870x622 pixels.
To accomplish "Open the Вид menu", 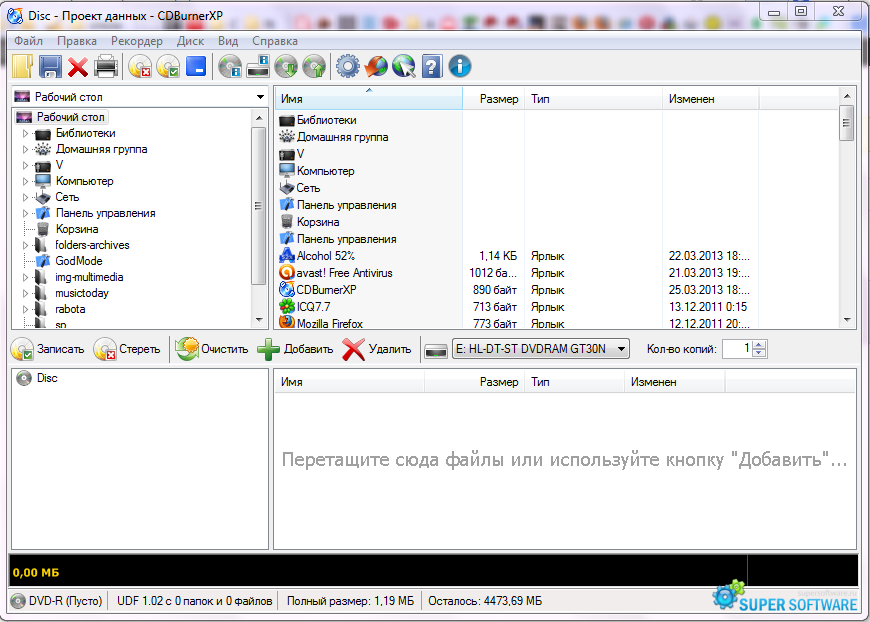I will point(228,41).
